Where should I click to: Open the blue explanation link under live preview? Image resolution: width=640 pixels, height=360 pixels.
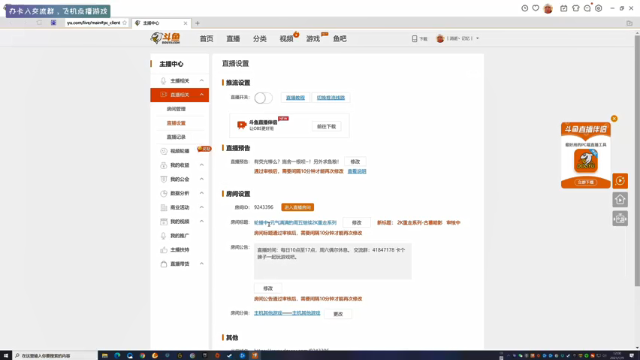pos(357,171)
